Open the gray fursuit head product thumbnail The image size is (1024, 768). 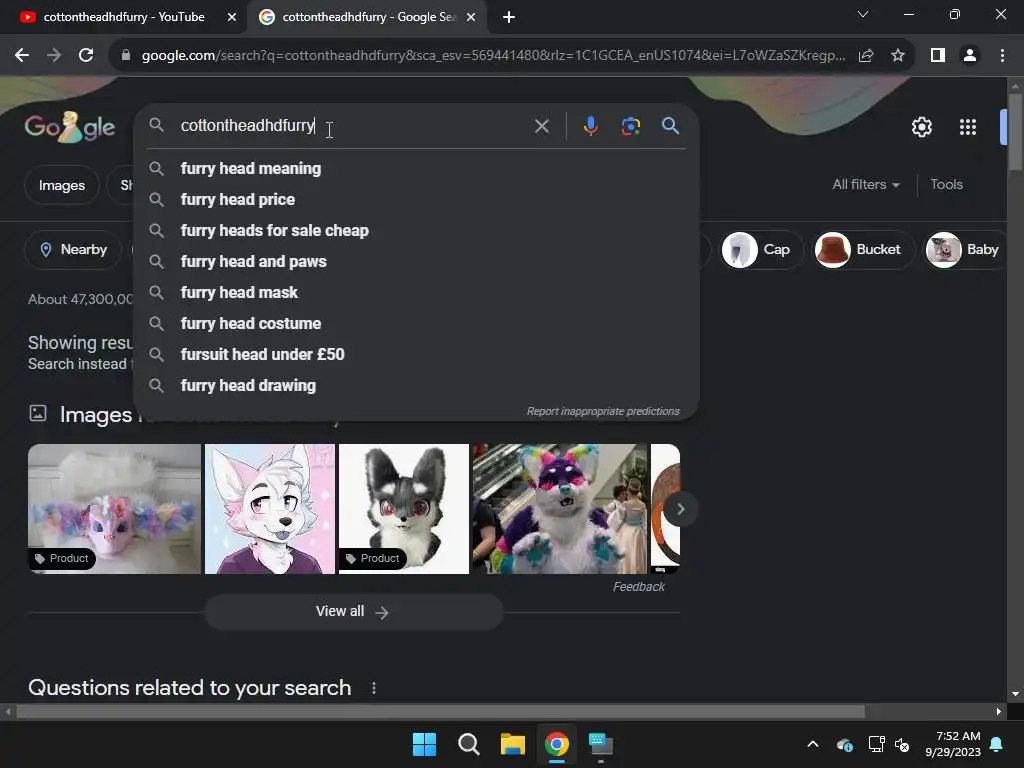[404, 509]
